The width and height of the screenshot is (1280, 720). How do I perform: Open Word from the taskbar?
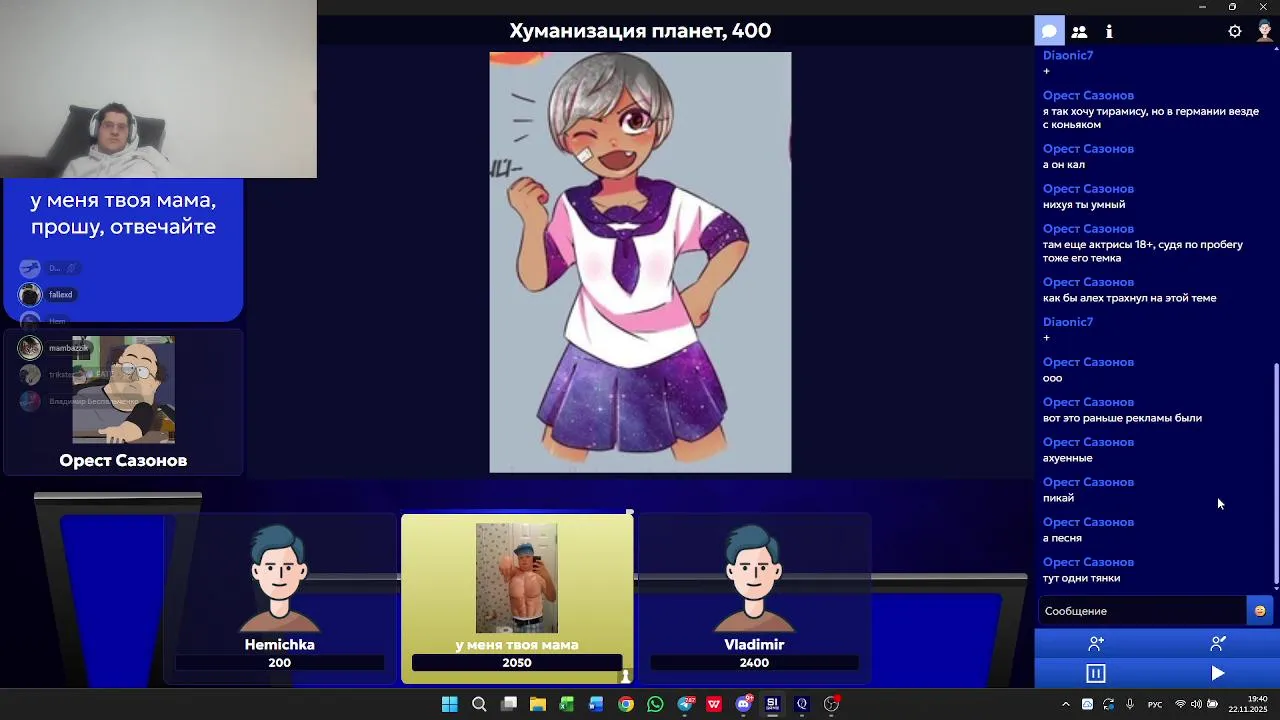coord(596,704)
